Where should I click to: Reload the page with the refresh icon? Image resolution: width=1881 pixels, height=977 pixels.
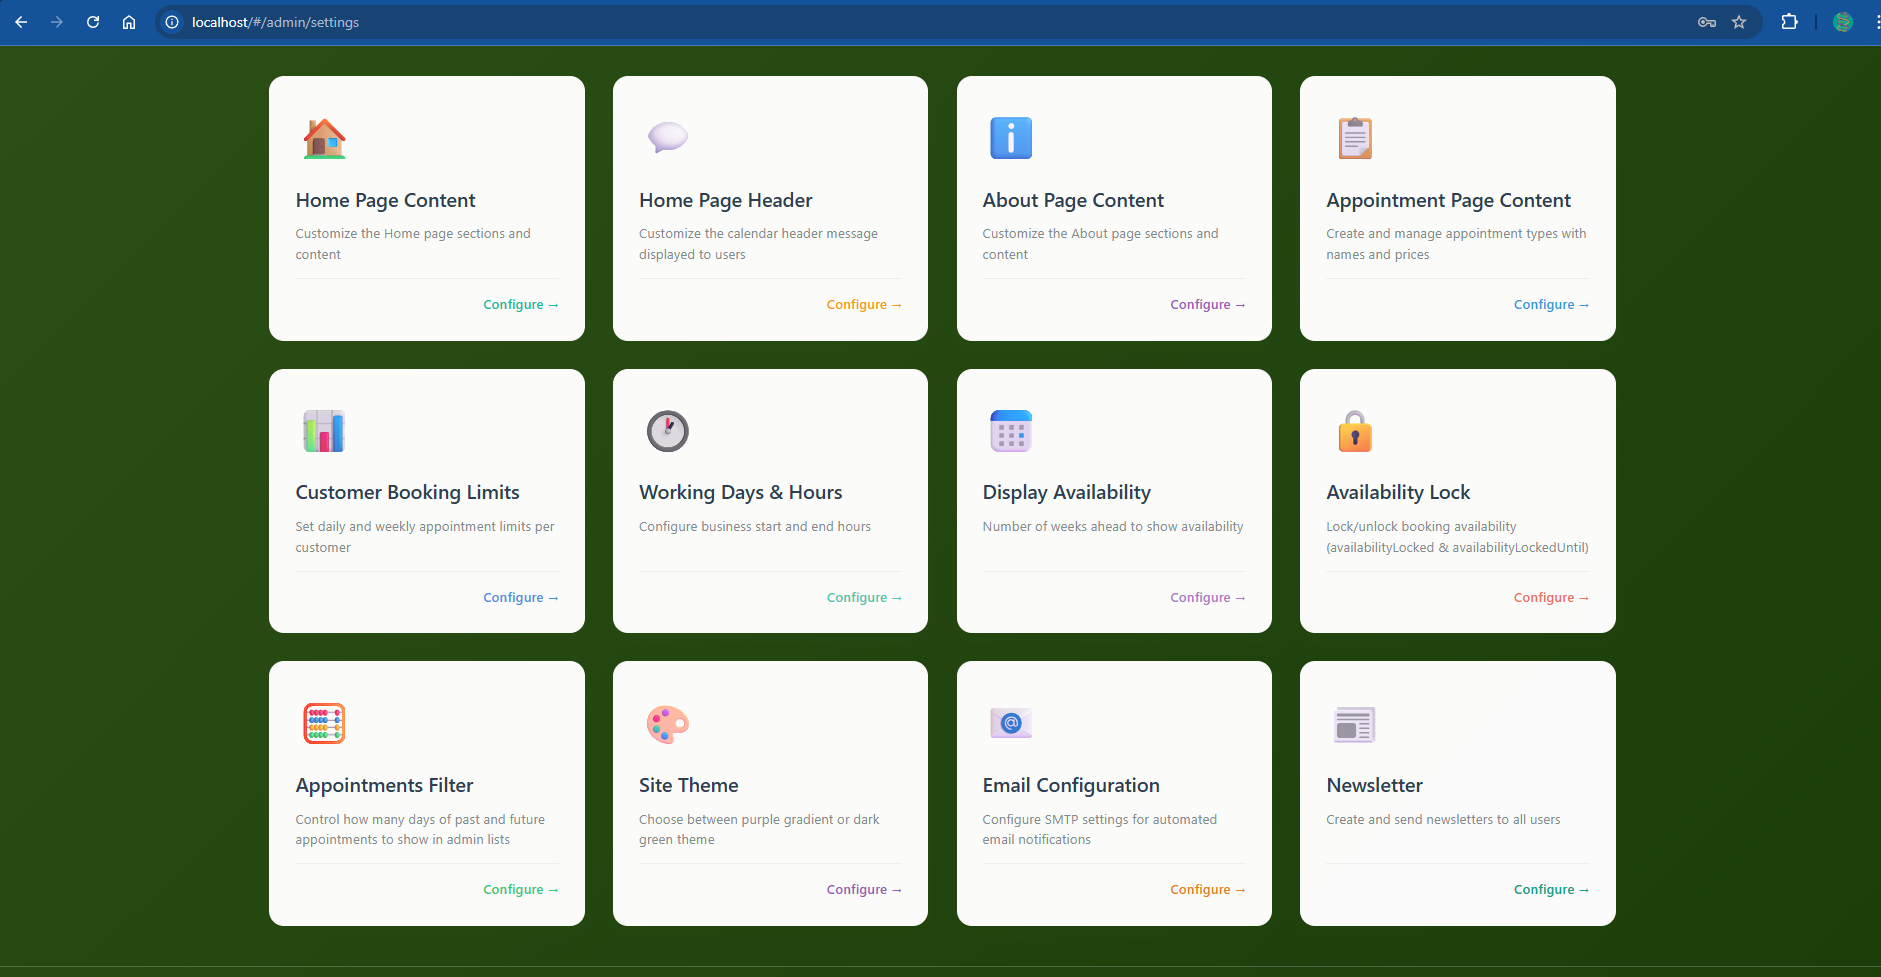point(93,22)
